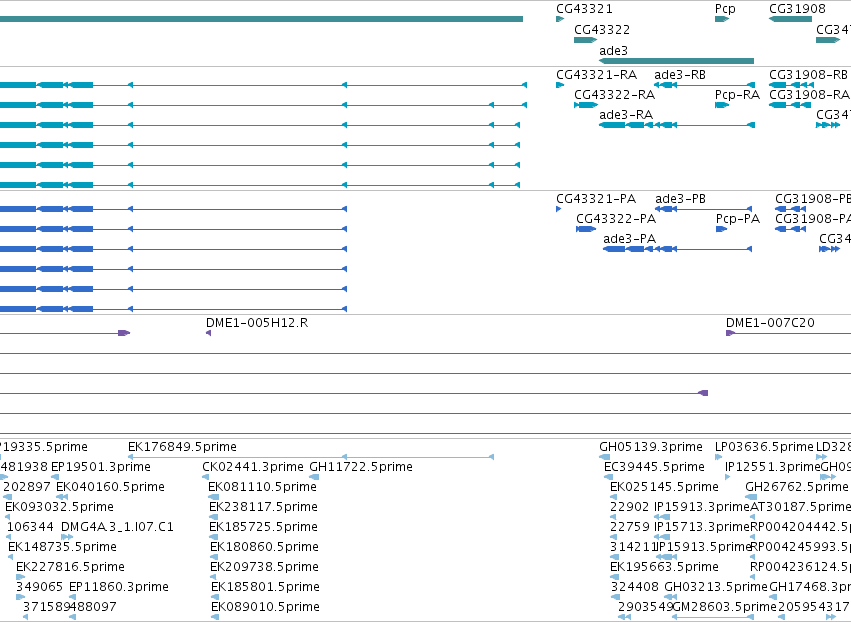Select the ade3-RA transcript label
The width and height of the screenshot is (851, 622).
coord(626,115)
